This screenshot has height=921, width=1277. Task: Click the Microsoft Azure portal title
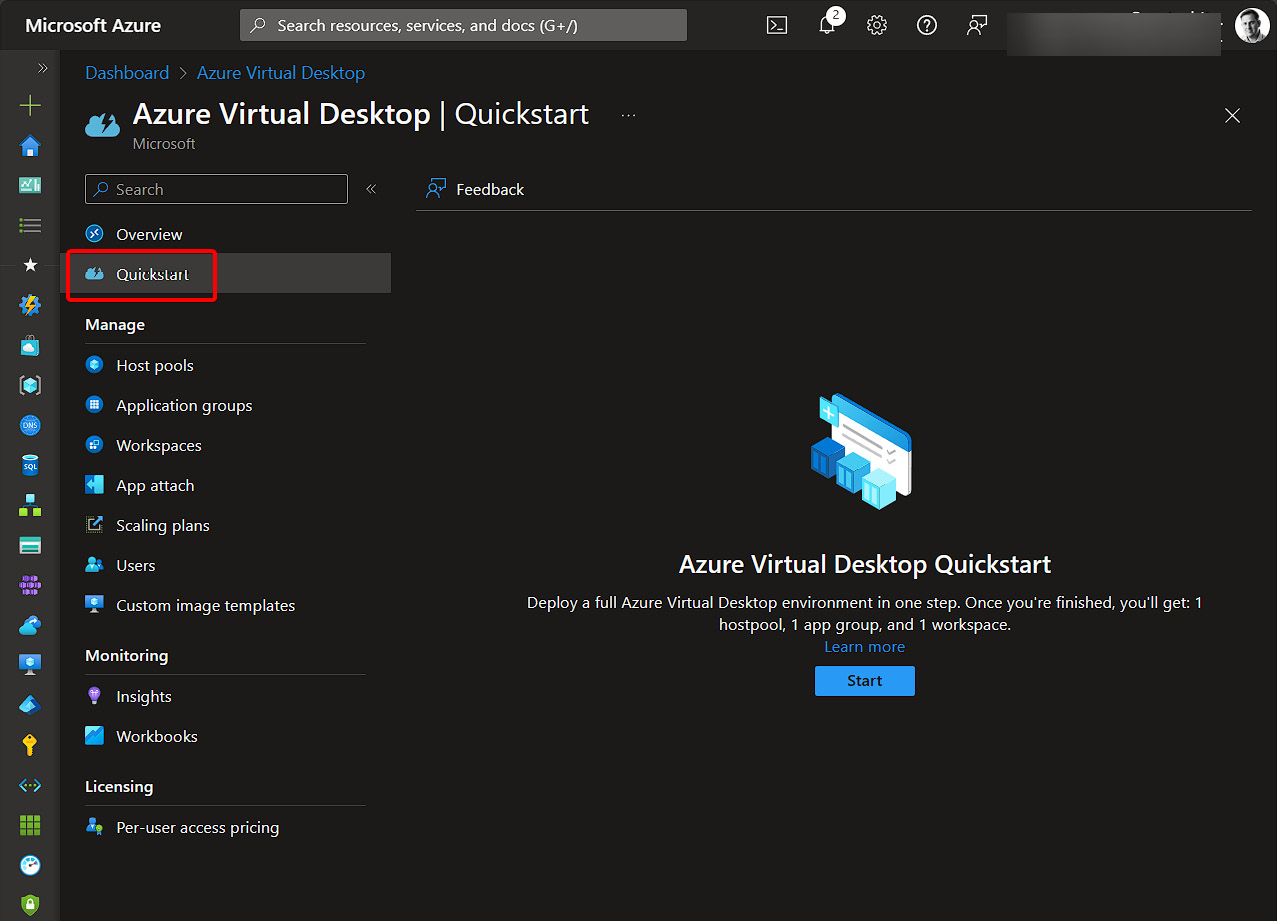pyautogui.click(x=93, y=26)
